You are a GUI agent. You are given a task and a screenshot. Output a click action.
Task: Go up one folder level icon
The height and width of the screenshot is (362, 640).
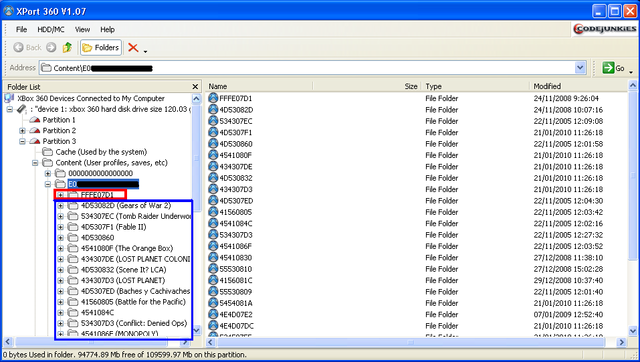[x=67, y=47]
